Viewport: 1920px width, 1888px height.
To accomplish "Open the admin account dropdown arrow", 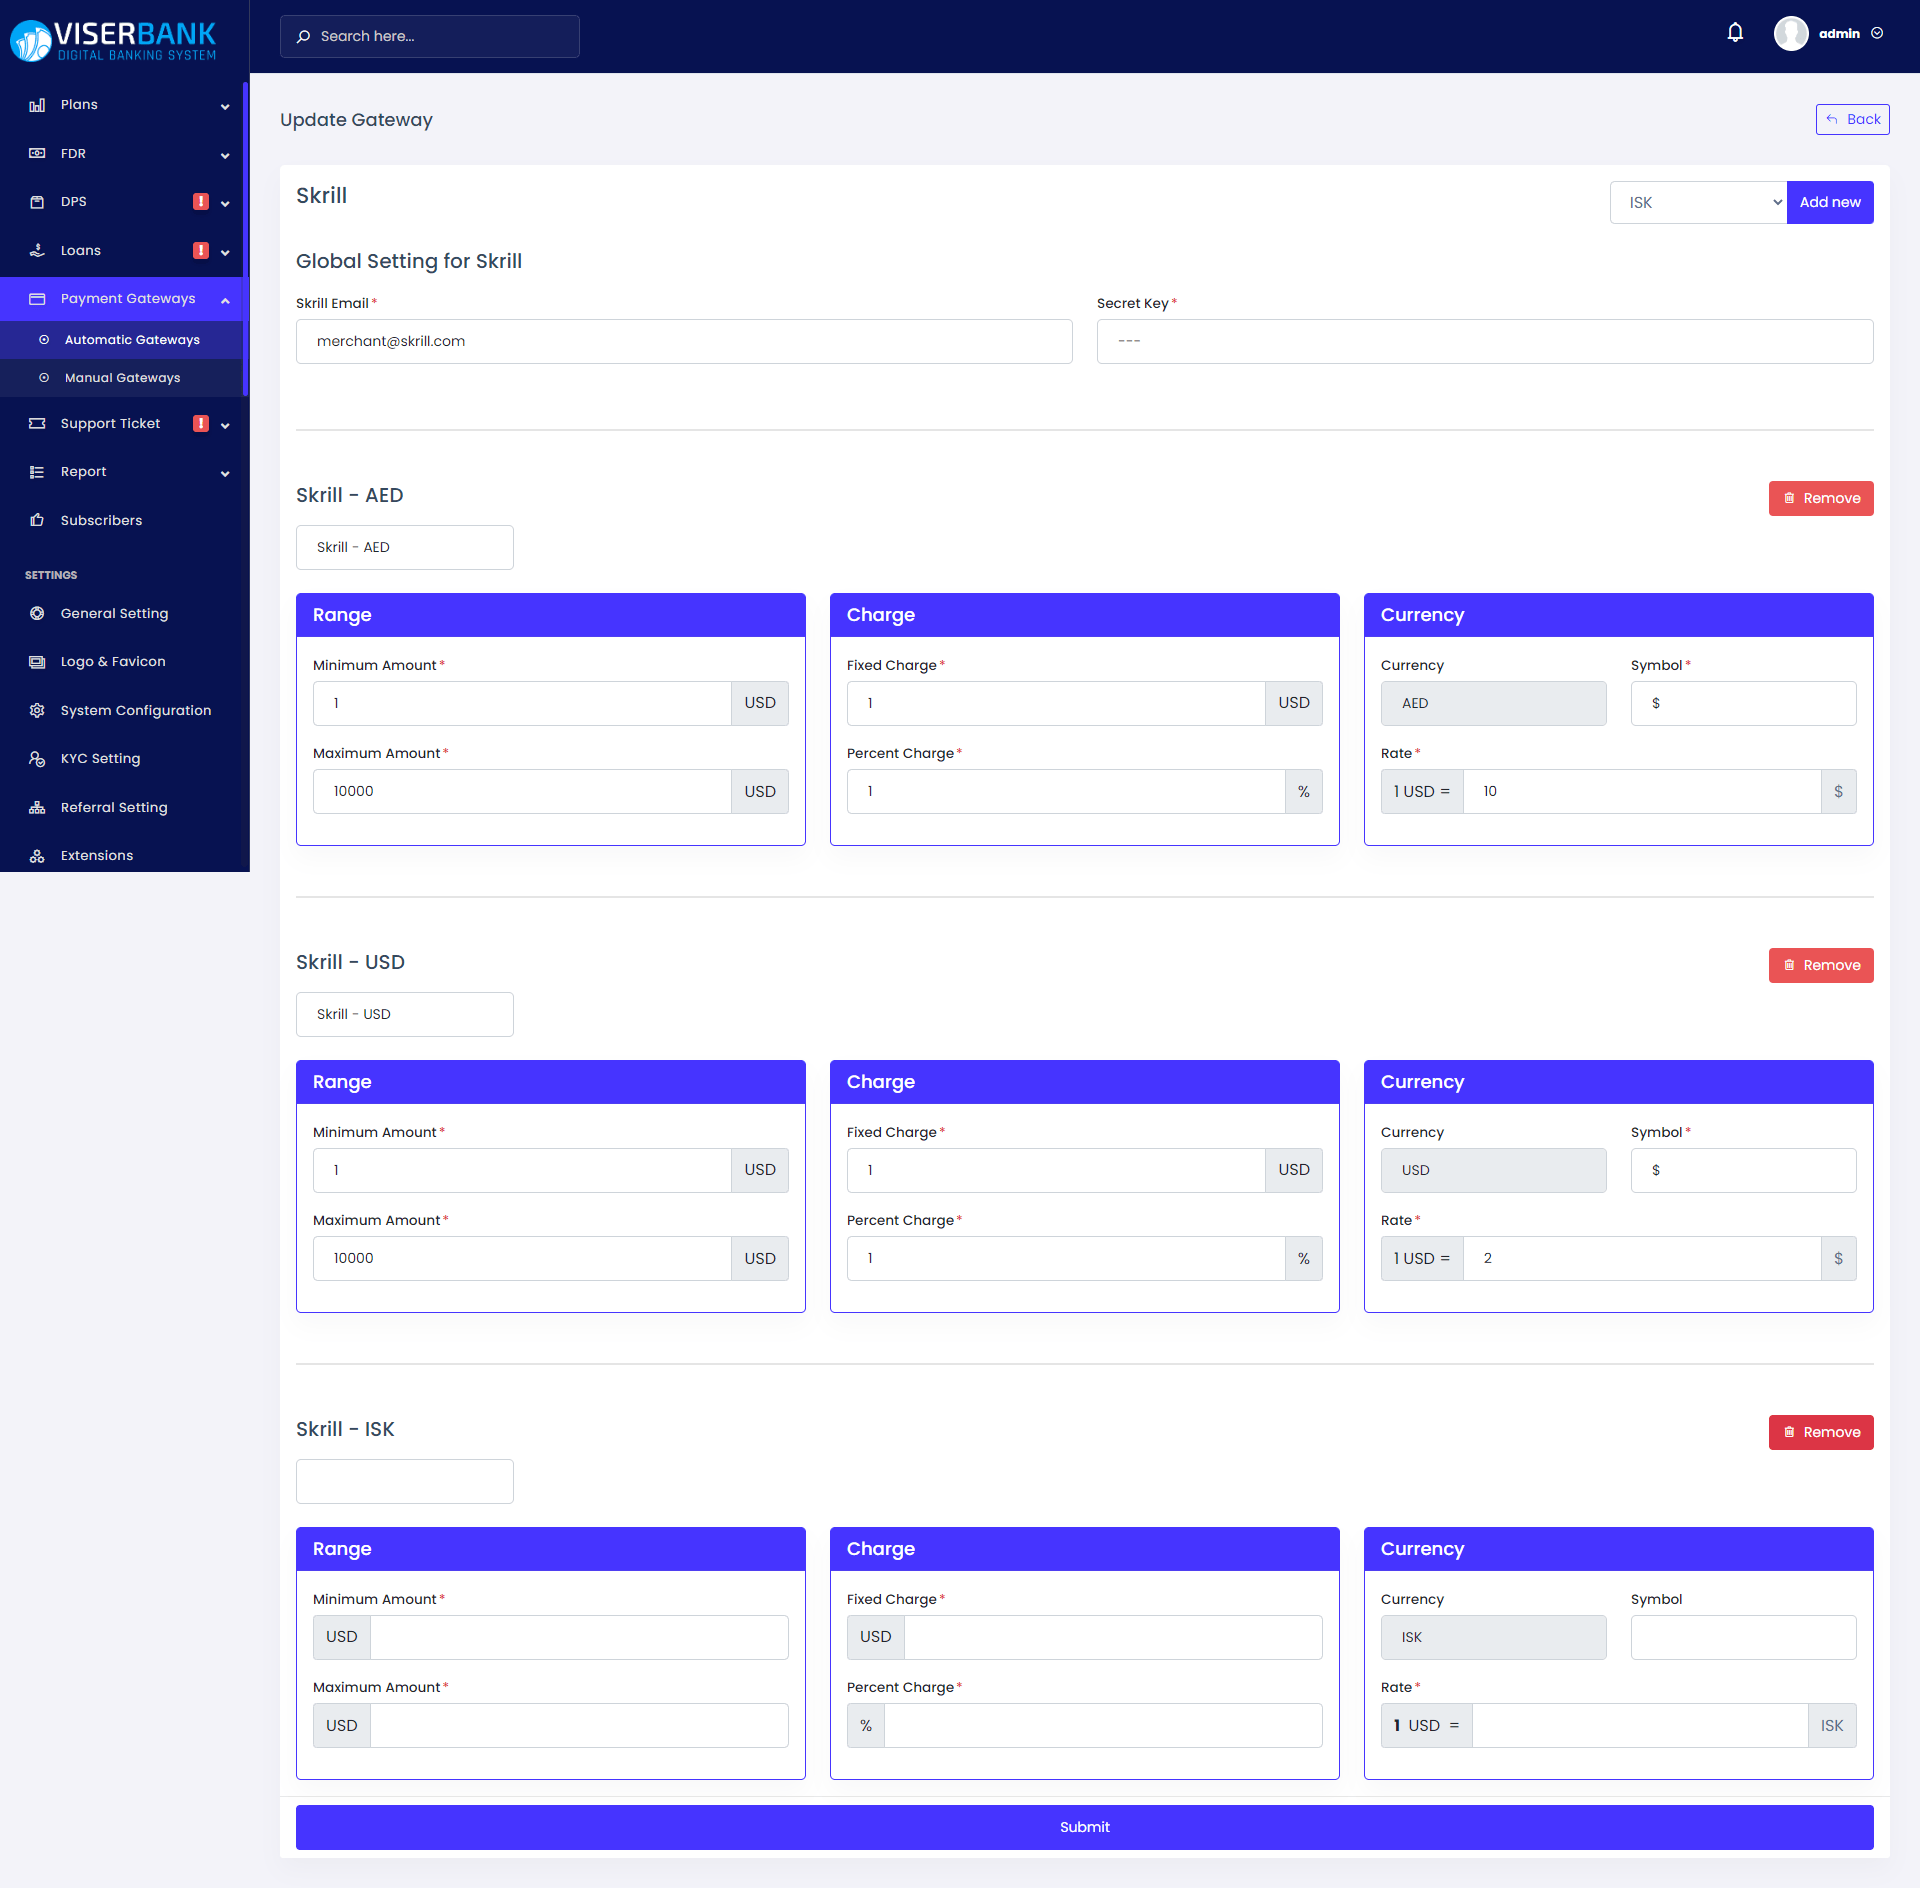I will 1877,33.
